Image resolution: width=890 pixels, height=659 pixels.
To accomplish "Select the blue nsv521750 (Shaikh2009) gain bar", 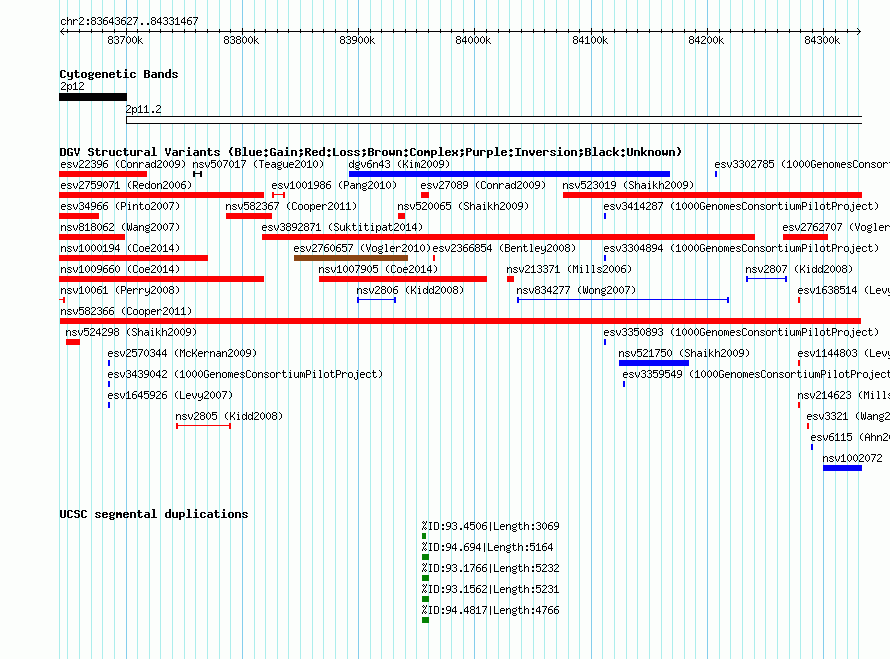I will click(x=654, y=363).
